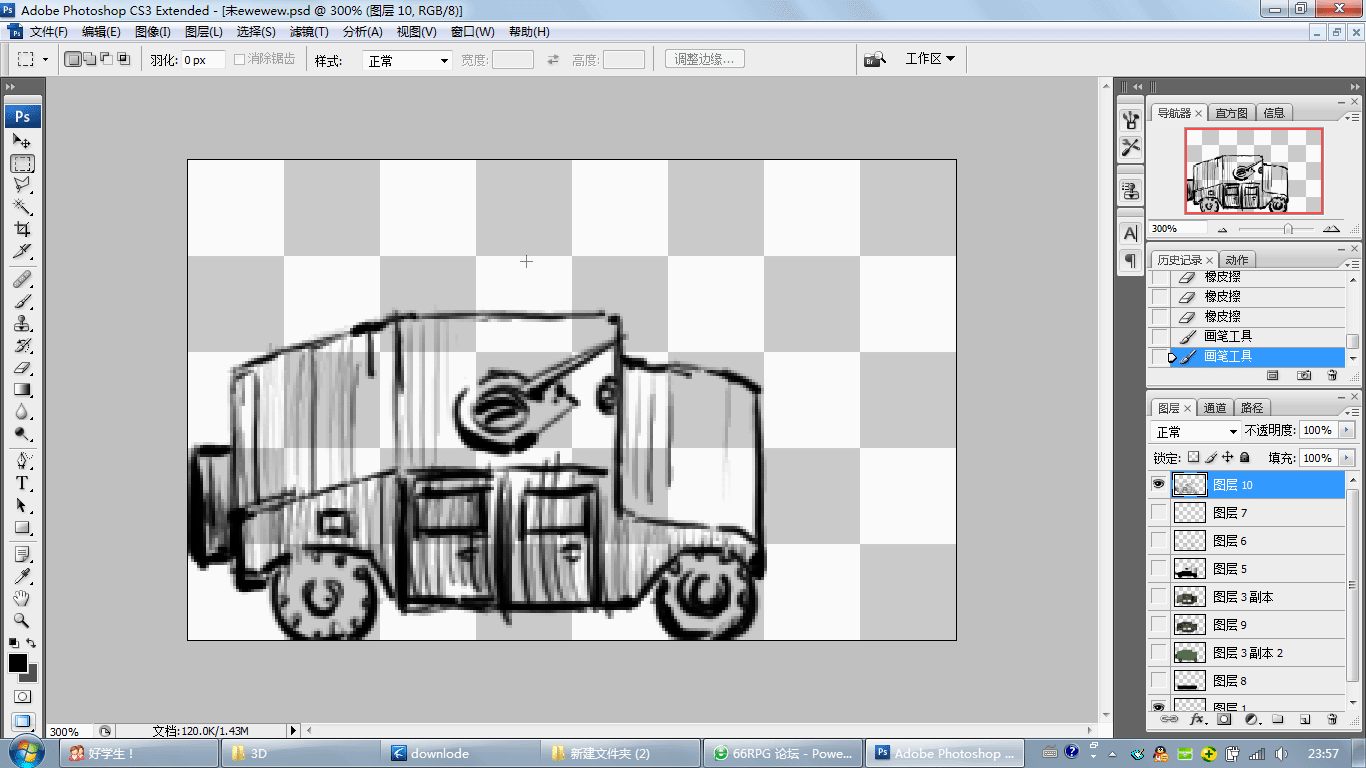The image size is (1366, 768).
Task: Open the Character panel icon in dock
Action: click(1131, 233)
